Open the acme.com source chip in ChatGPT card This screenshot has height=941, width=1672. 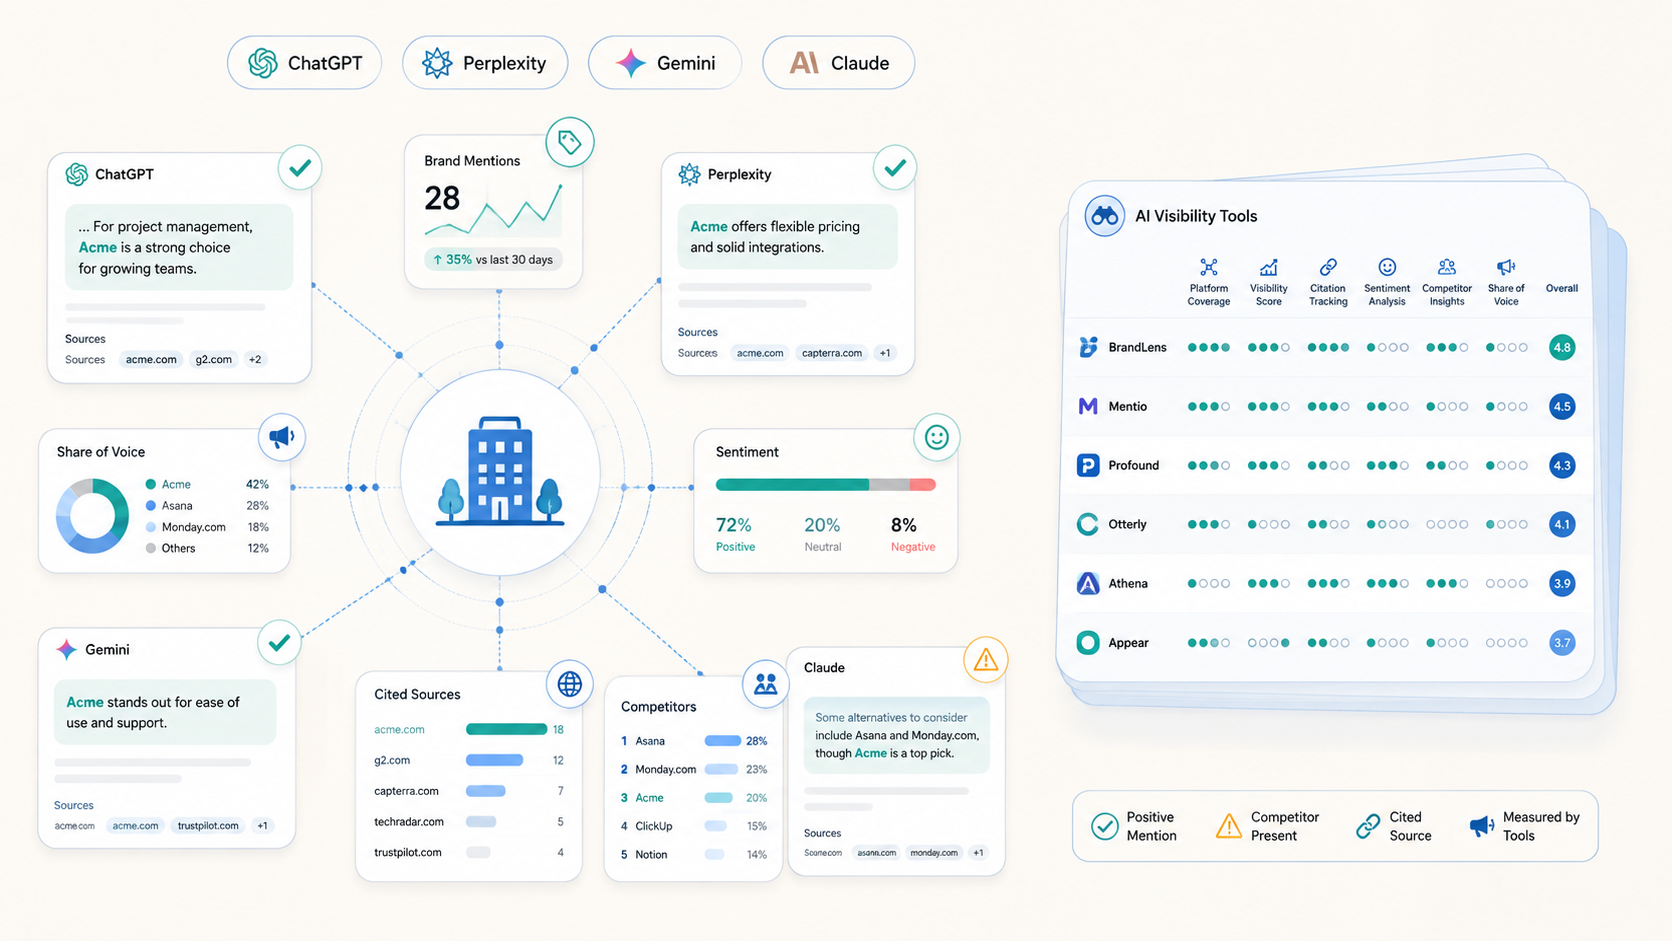click(151, 359)
